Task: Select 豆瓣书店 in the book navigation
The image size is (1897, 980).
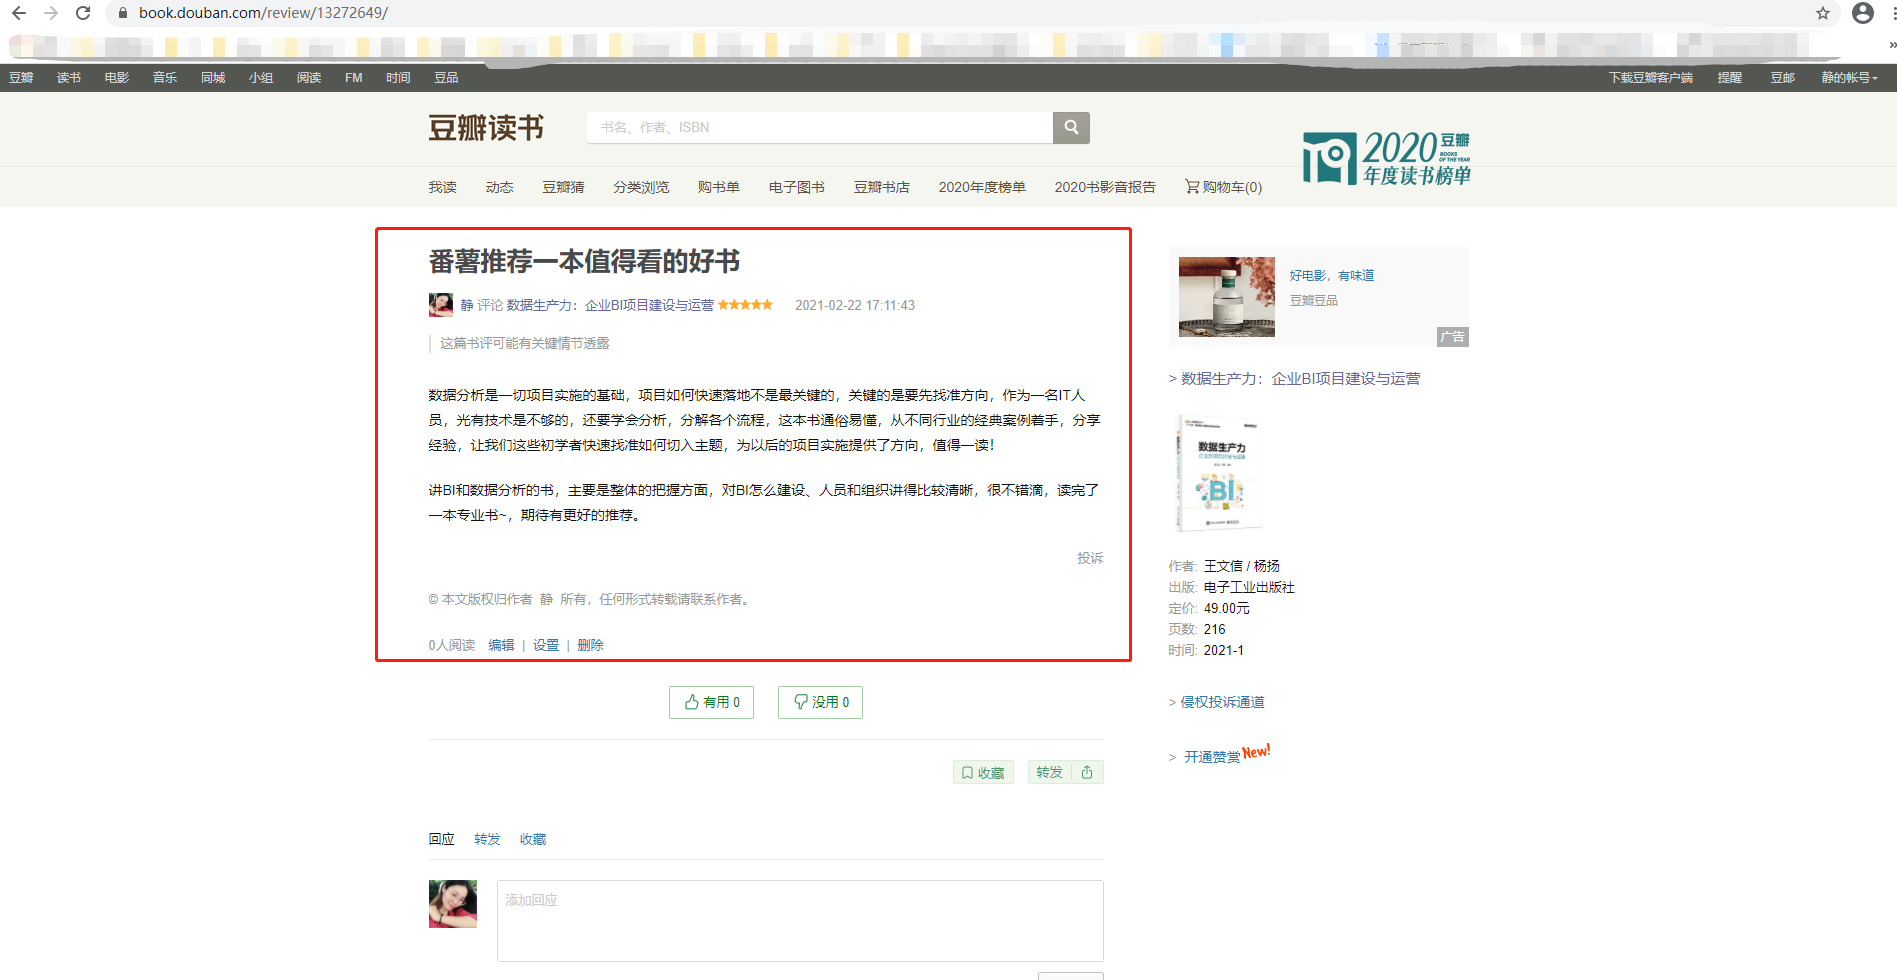Action: point(882,187)
